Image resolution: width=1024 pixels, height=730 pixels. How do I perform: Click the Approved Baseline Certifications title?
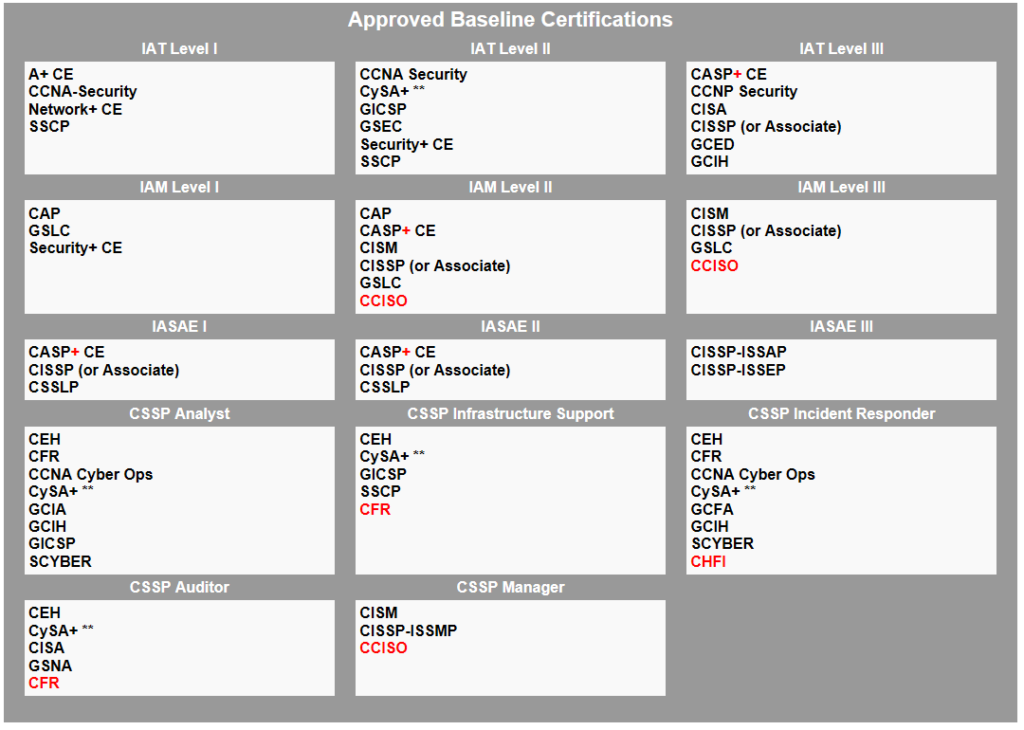(511, 19)
